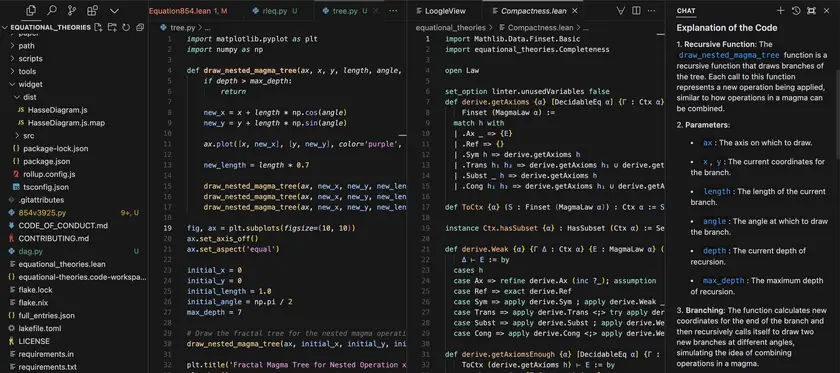This screenshot has height=373, width=840.
Task: Switch to LoogleView tab
Action: [445, 11]
